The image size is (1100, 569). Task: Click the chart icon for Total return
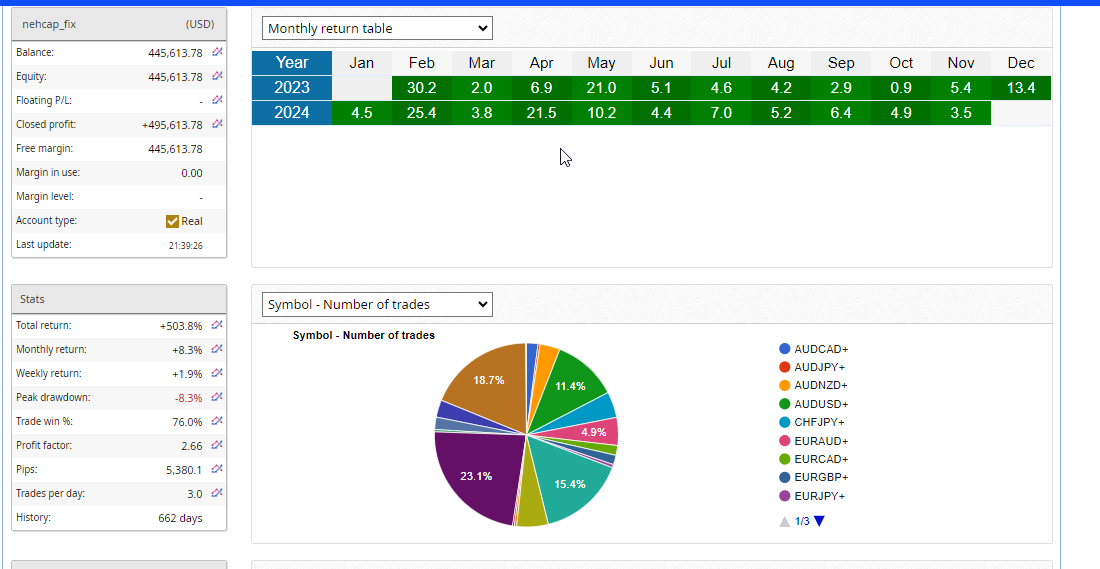click(217, 325)
